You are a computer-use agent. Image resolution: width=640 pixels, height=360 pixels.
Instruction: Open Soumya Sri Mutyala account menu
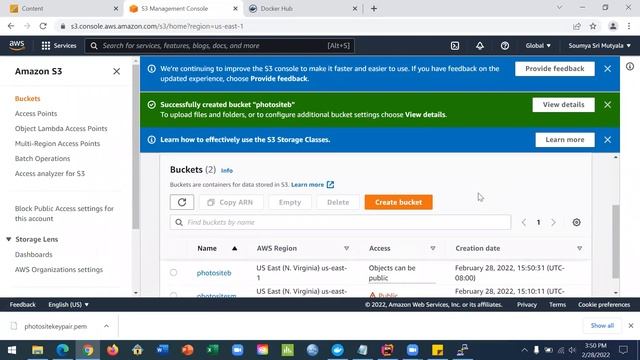coord(599,46)
